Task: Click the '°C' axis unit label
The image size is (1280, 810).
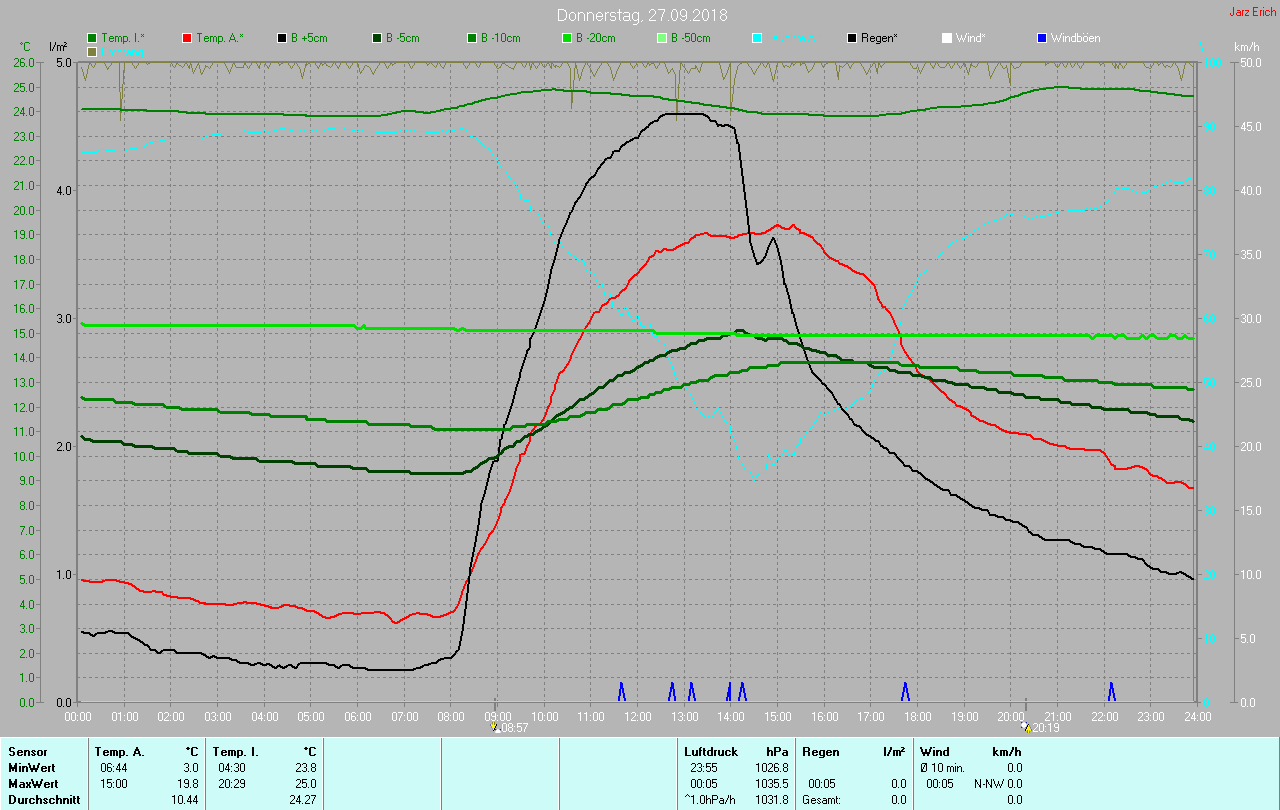Action: (25, 47)
